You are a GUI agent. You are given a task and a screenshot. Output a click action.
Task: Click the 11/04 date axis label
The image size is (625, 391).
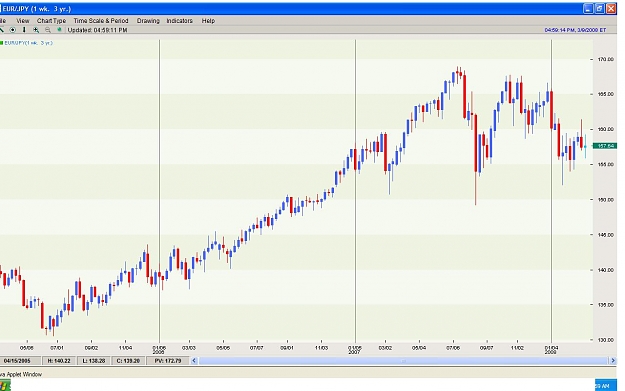coord(125,348)
